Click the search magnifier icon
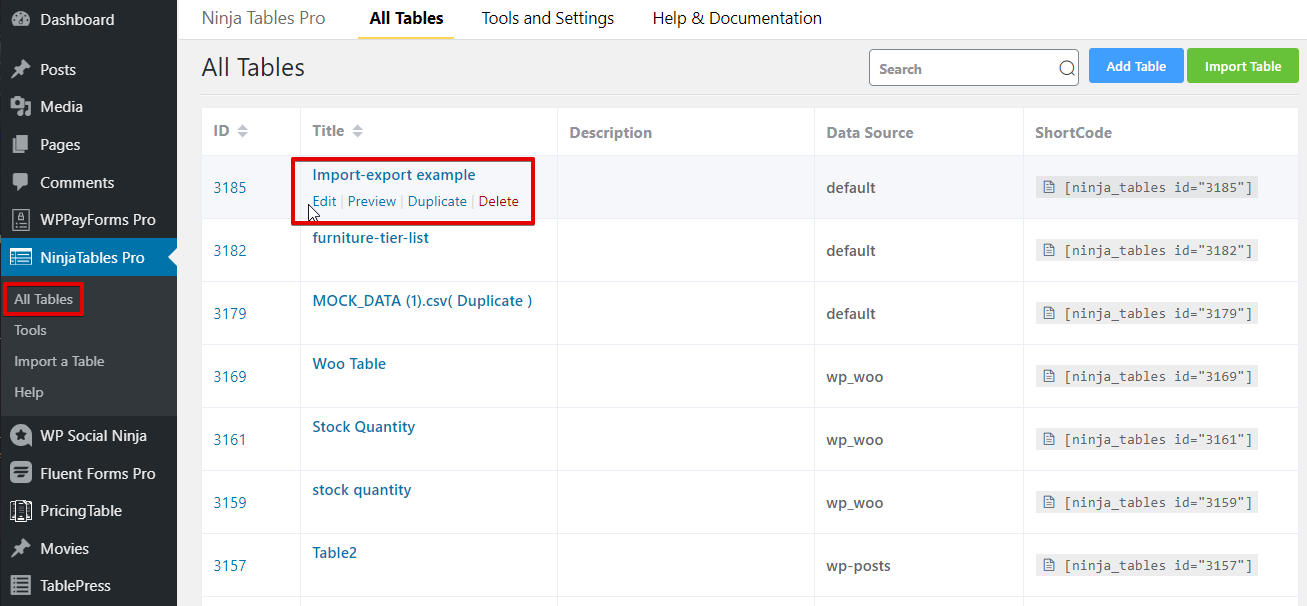The width and height of the screenshot is (1307, 606). click(1067, 69)
